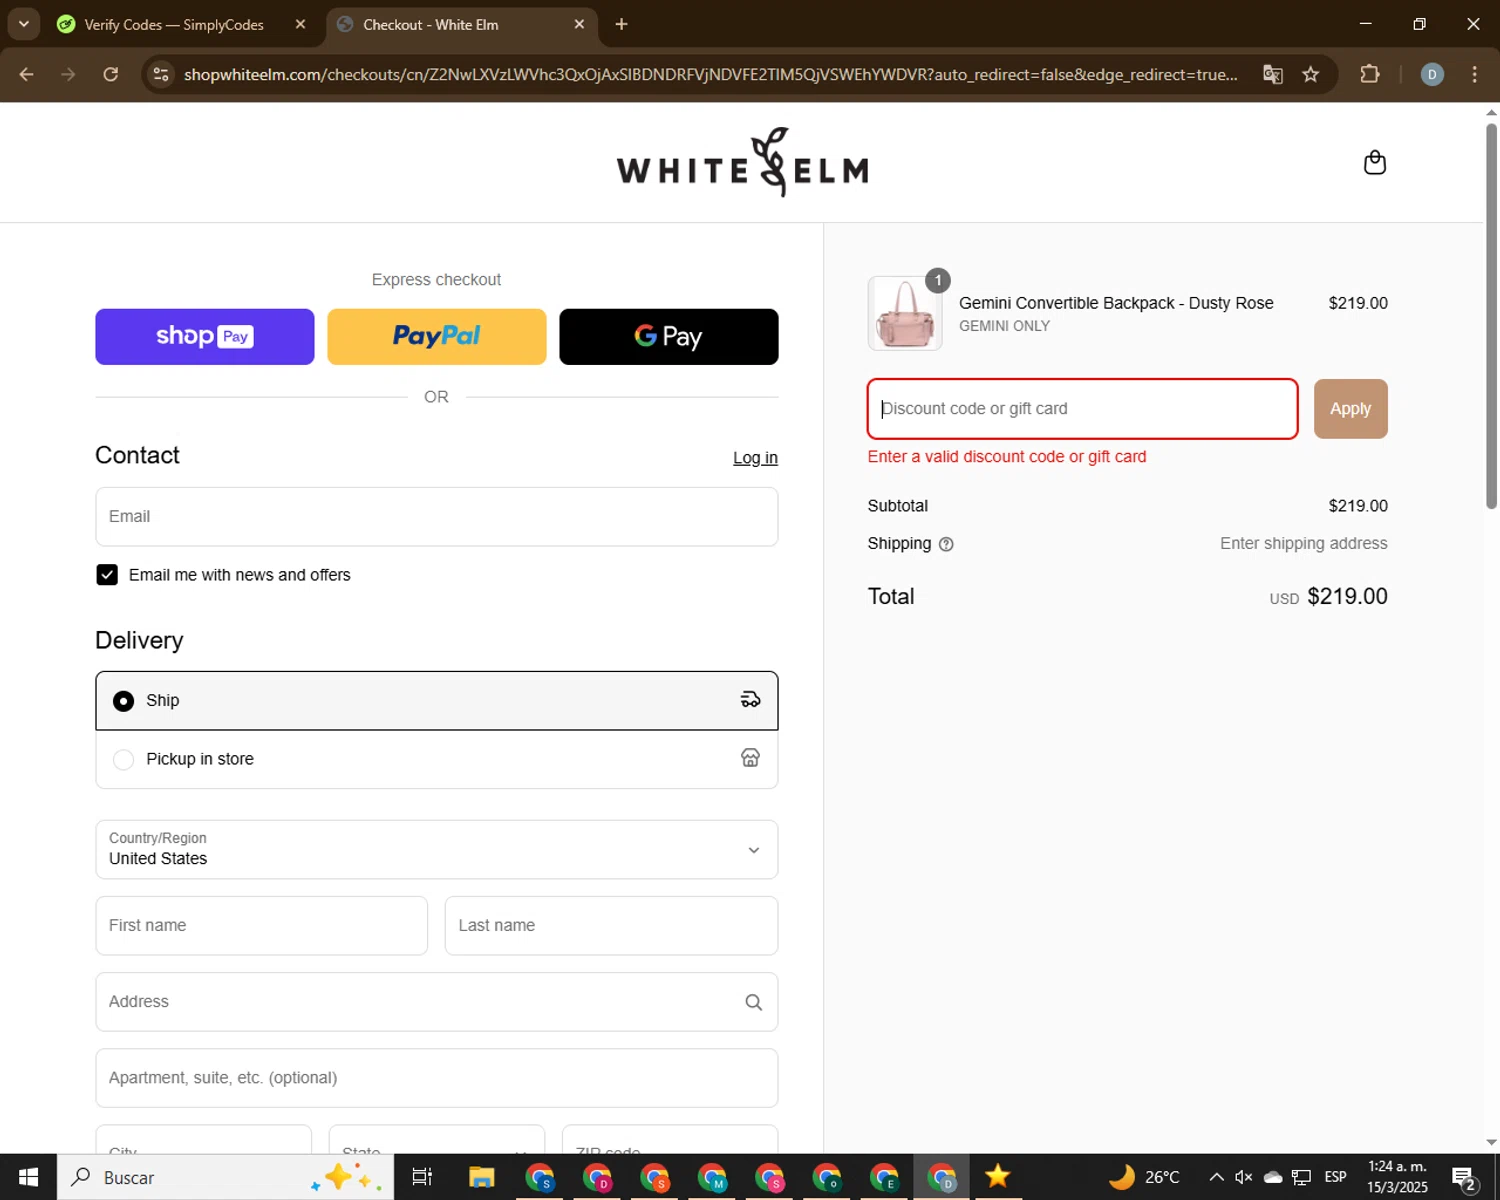Screen dimensions: 1500x1200
Task: Click the delivery truck icon in Ship row
Action: point(750,700)
